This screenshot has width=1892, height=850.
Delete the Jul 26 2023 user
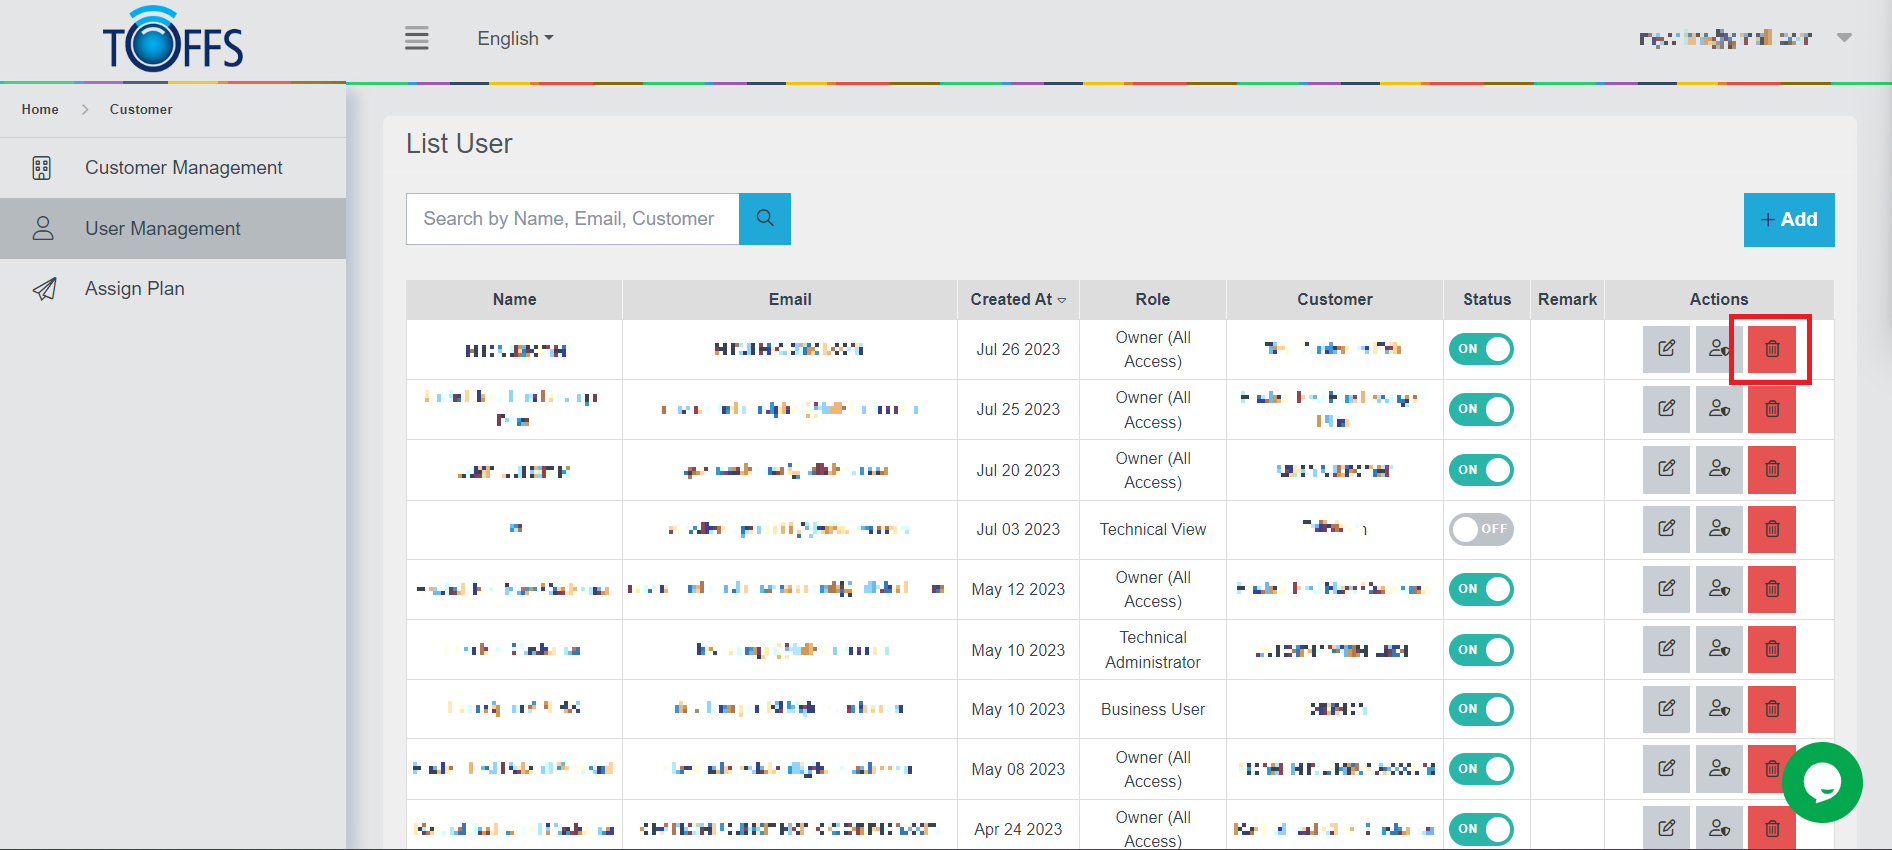1771,349
